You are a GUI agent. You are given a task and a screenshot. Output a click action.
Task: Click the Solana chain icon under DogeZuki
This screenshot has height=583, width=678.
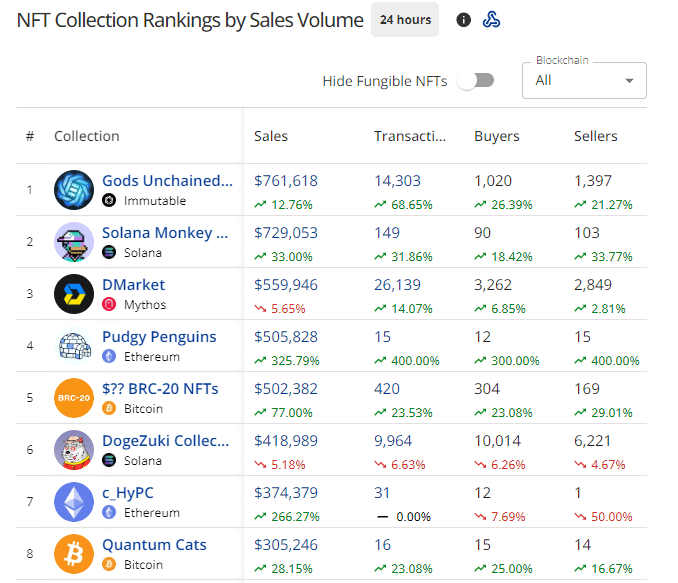tap(109, 460)
